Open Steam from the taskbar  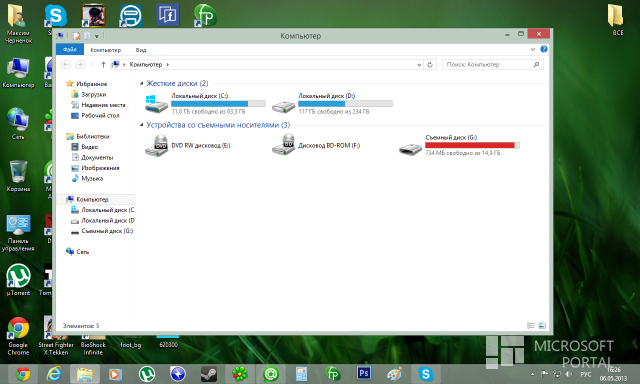pyautogui.click(x=209, y=374)
